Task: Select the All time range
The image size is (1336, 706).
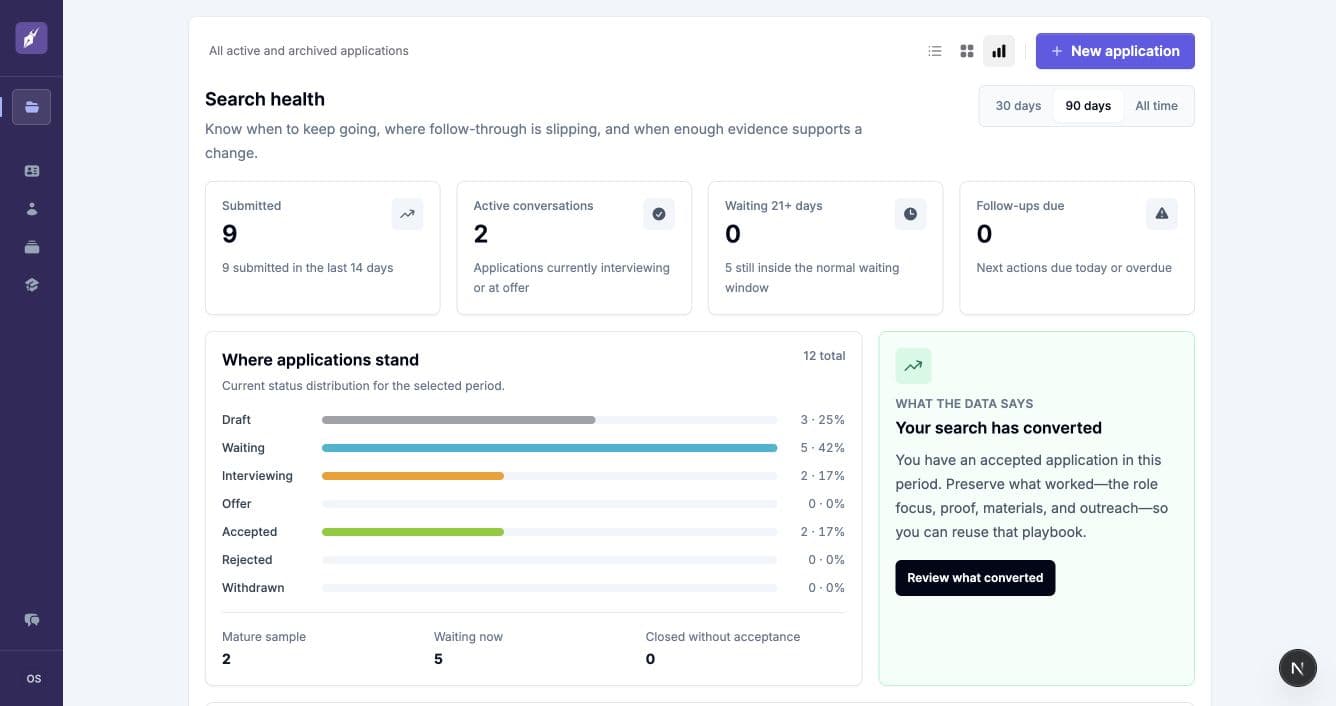Action: click(1156, 106)
